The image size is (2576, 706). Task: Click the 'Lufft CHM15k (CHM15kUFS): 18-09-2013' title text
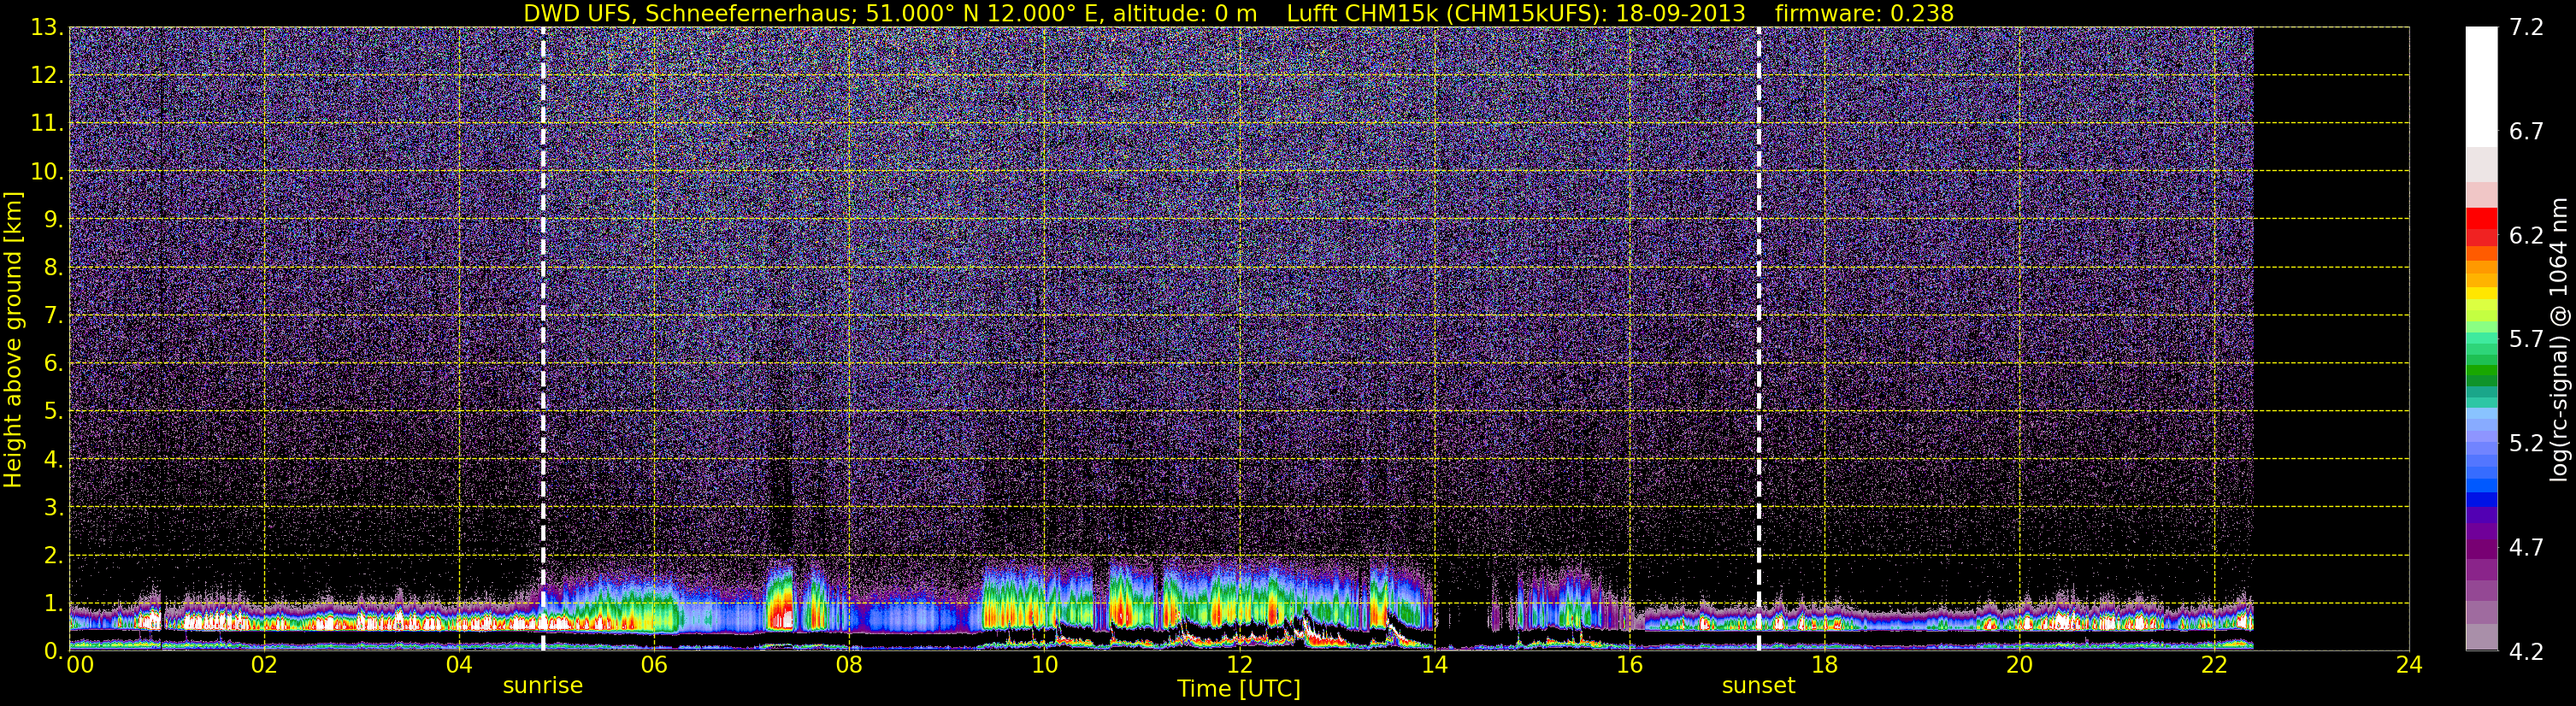click(1516, 13)
